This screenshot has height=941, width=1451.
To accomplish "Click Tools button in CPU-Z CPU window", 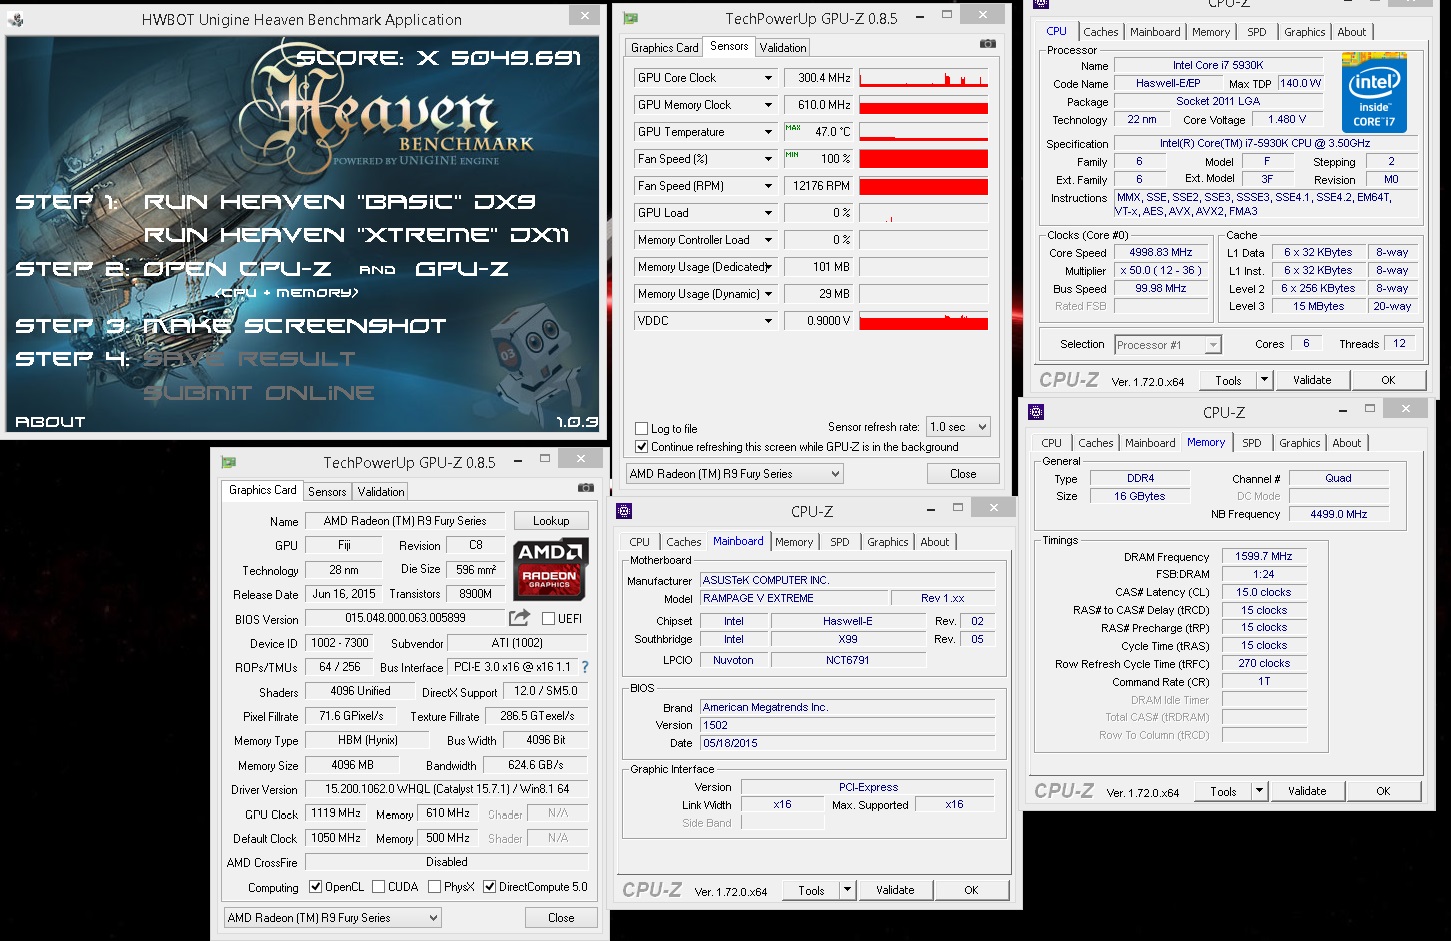I will tap(1228, 380).
